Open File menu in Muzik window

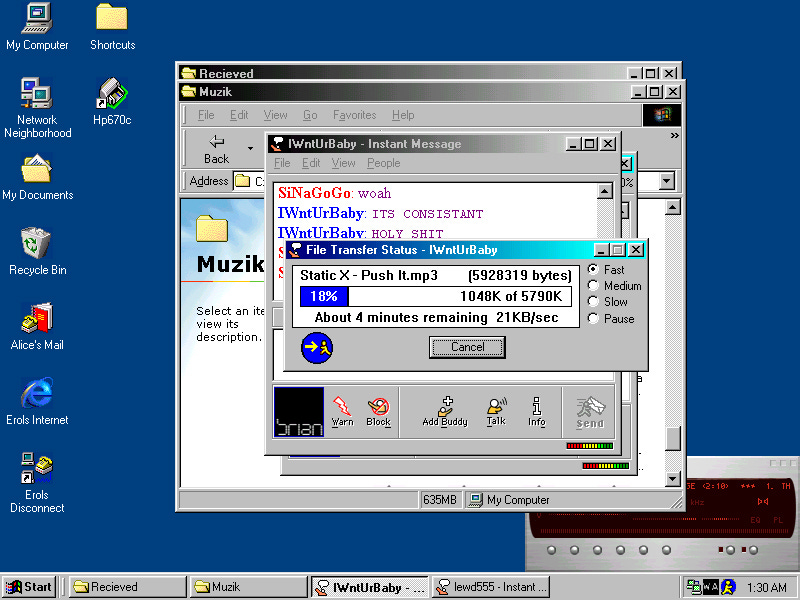tap(206, 115)
